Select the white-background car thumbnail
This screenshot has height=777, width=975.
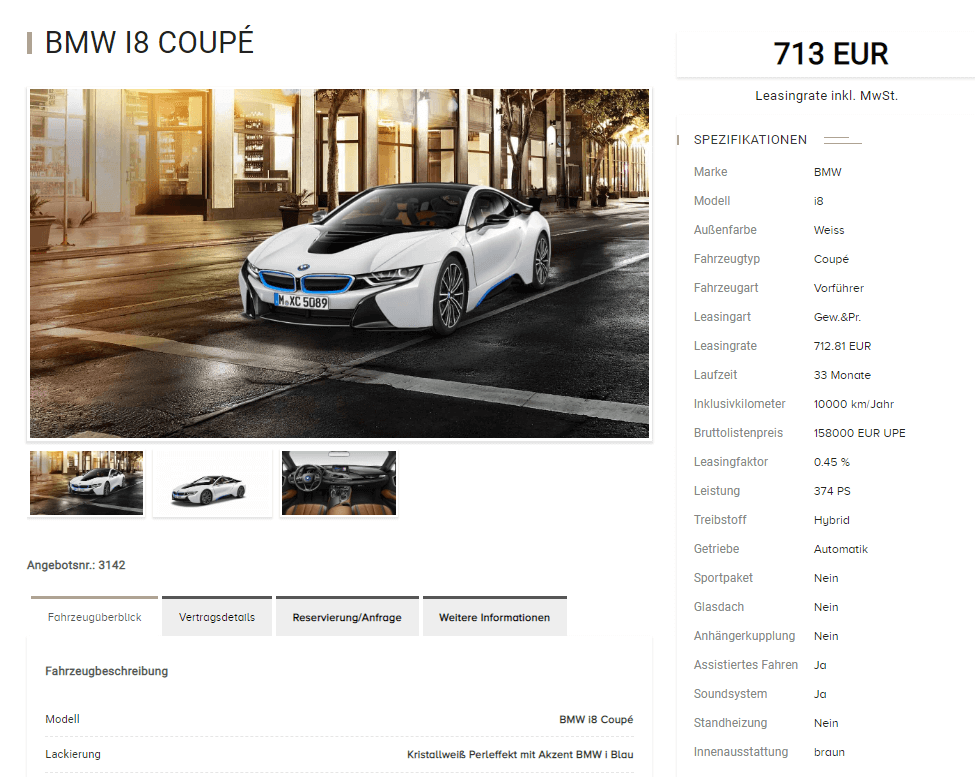[212, 483]
